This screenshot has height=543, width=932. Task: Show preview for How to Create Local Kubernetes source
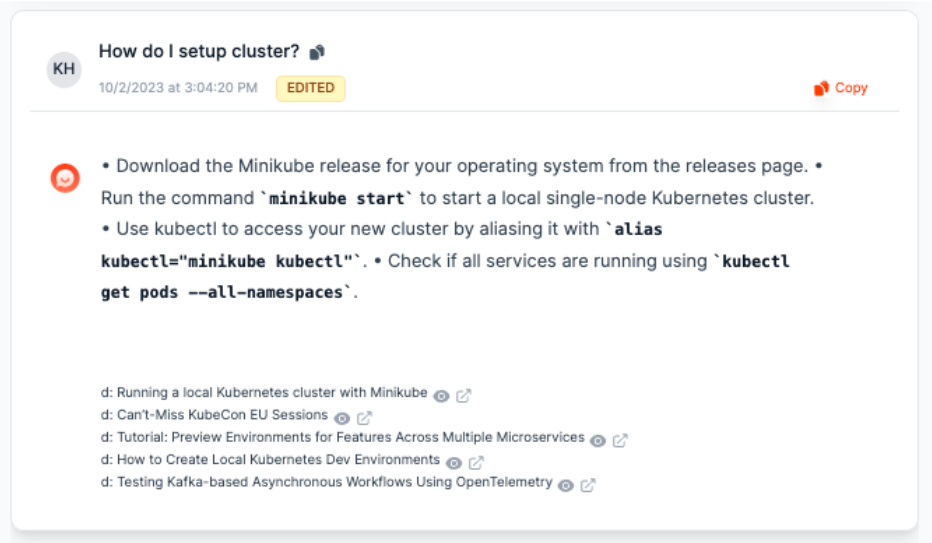tap(454, 463)
